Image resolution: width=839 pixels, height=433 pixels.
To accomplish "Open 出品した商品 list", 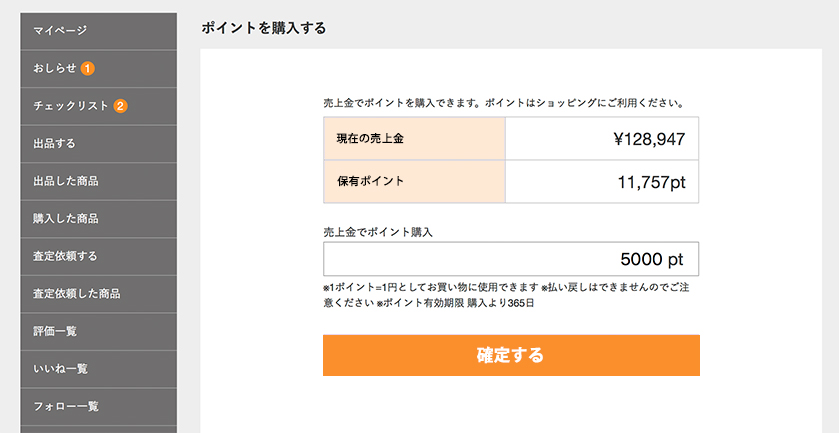I will point(65,181).
